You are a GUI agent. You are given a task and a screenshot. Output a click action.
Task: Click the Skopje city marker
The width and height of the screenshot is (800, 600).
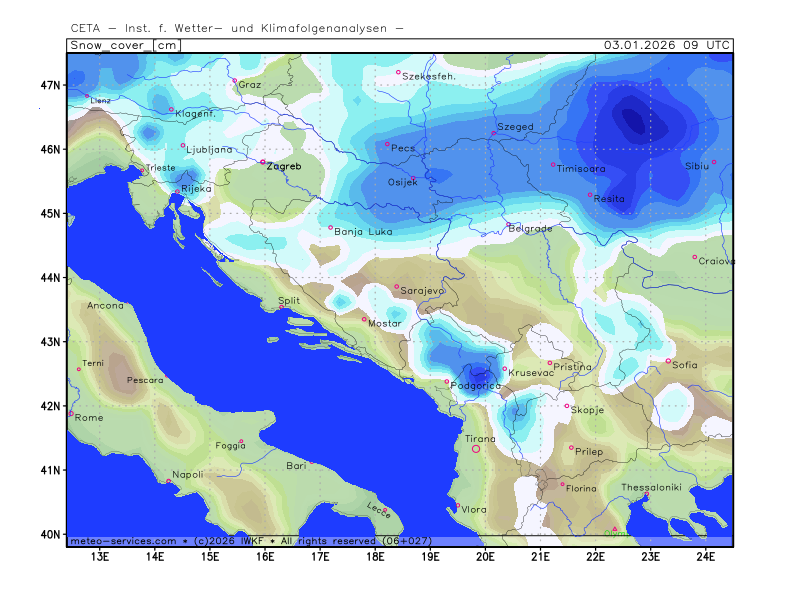point(567,406)
